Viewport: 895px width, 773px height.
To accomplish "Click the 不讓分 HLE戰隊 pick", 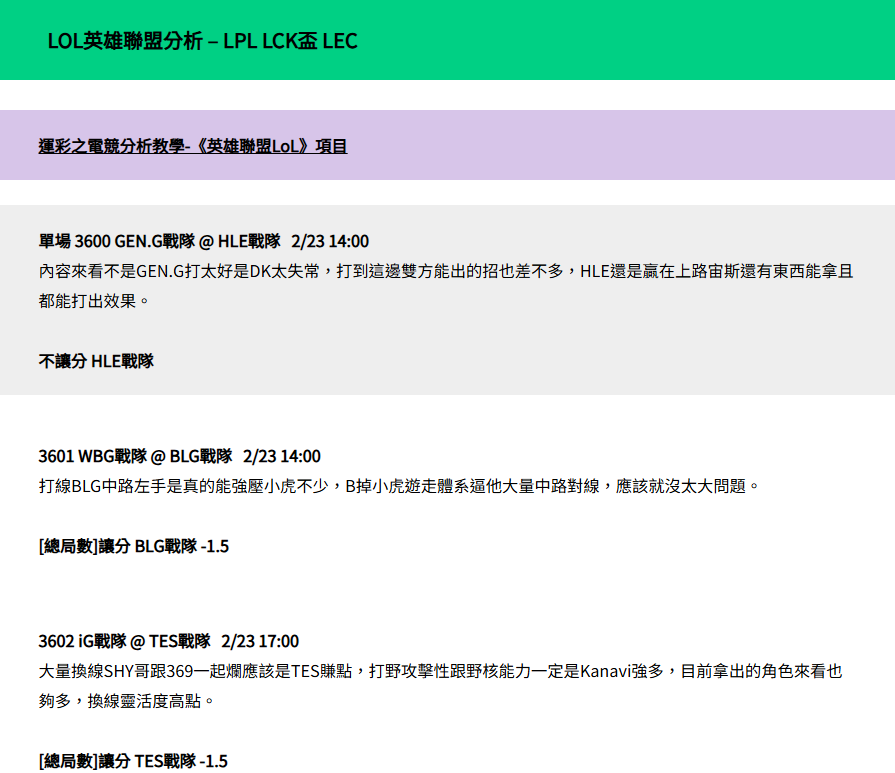I will pyautogui.click(x=96, y=361).
